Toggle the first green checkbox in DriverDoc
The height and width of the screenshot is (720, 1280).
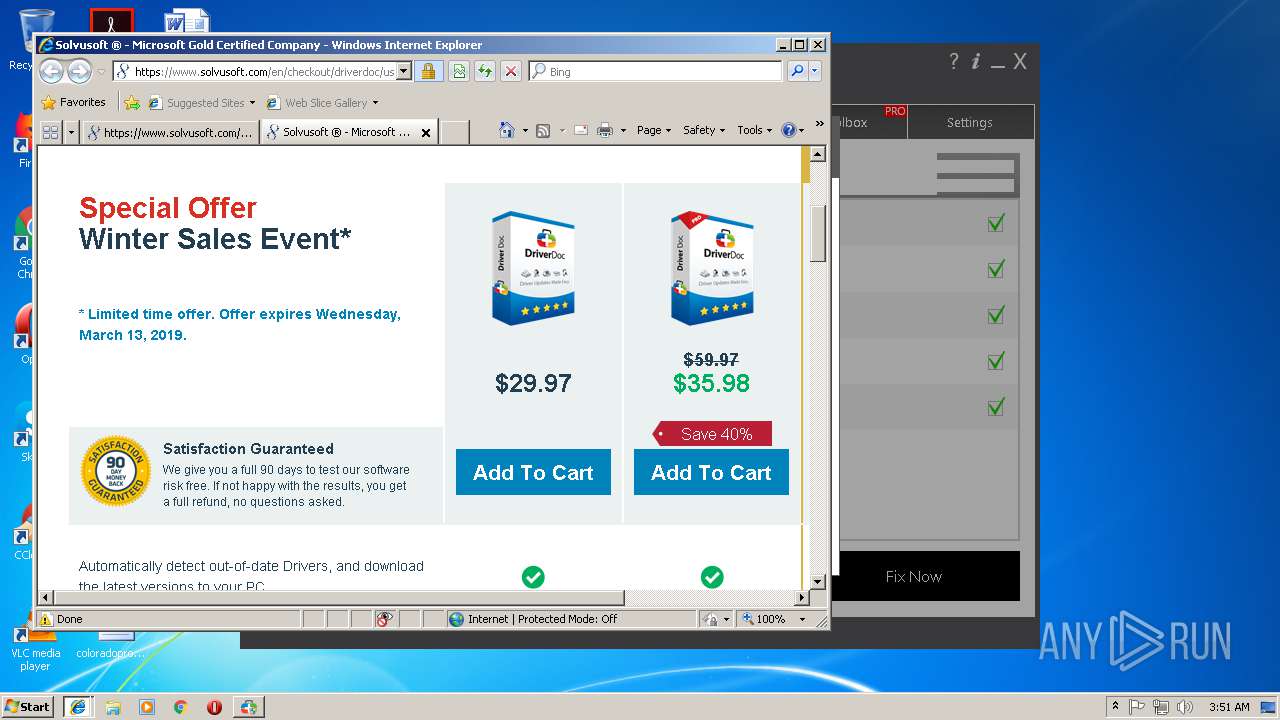(x=995, y=223)
